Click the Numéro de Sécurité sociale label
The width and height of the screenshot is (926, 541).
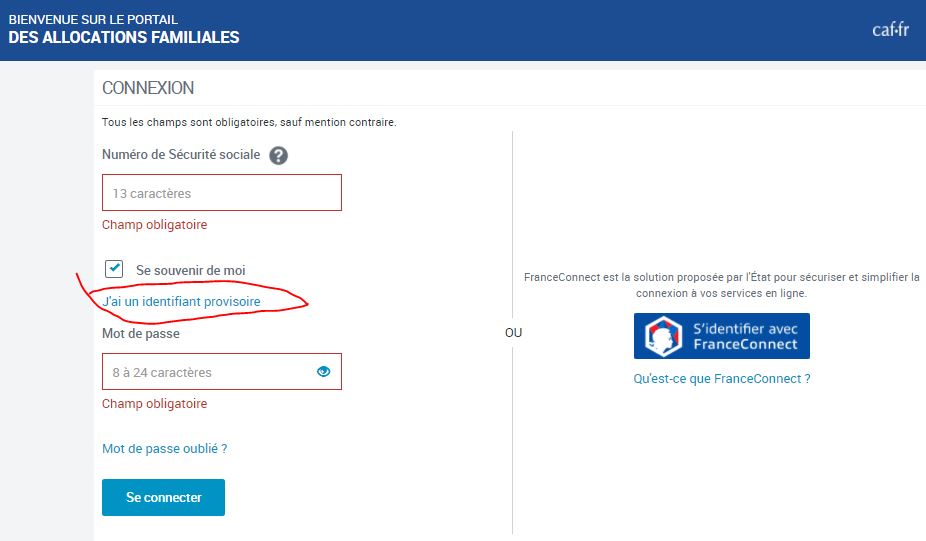pyautogui.click(x=181, y=155)
